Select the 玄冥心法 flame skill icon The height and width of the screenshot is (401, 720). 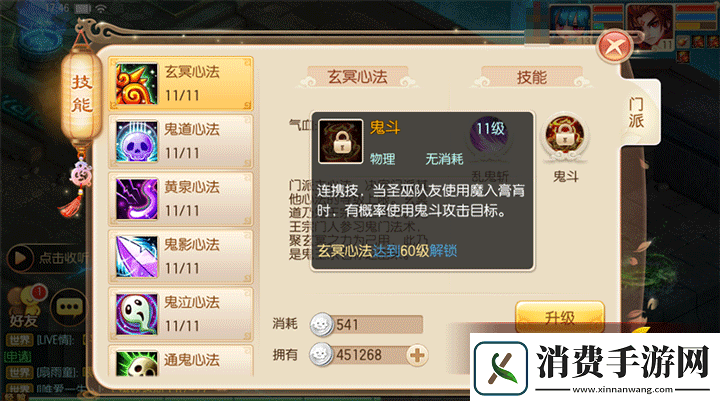[x=136, y=84]
